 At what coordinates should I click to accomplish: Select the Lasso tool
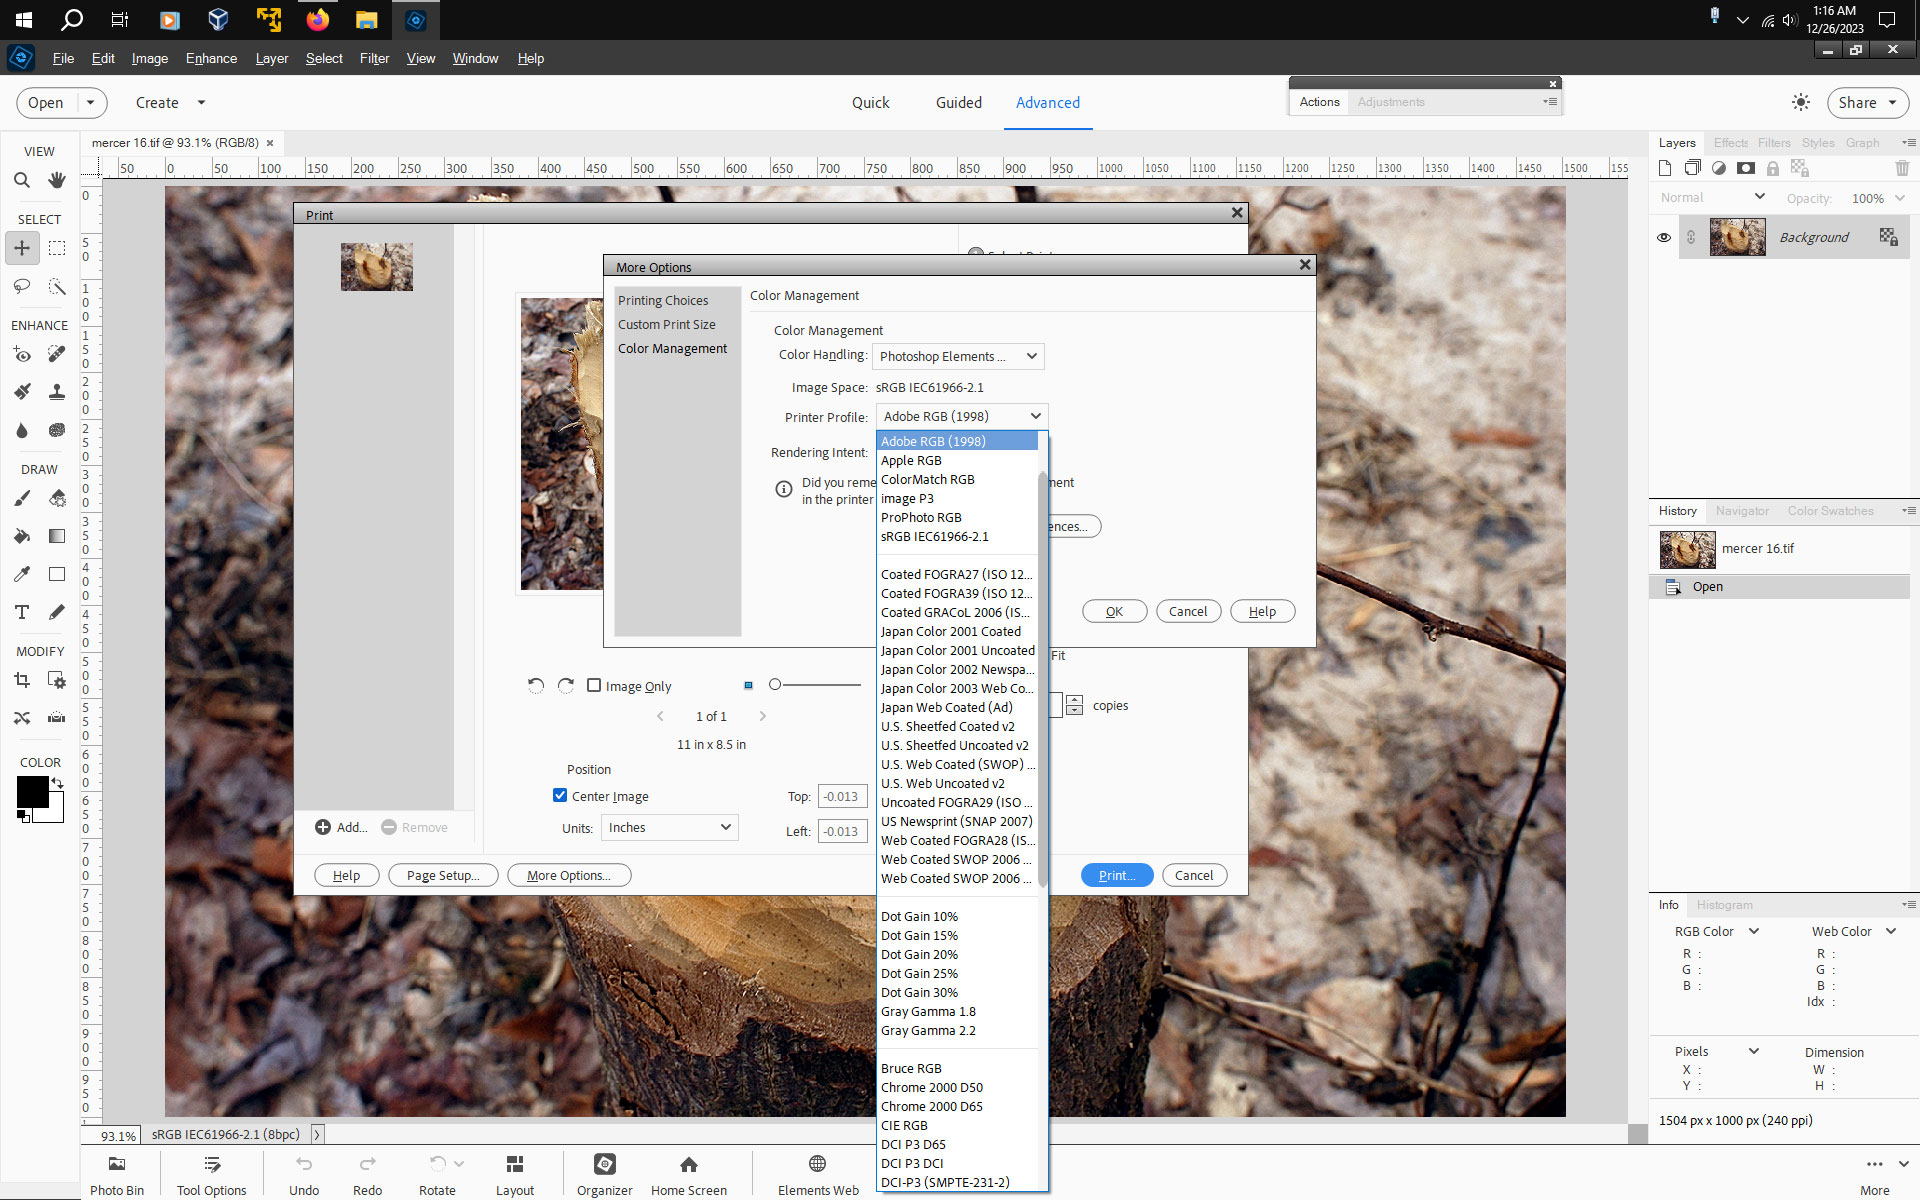click(22, 287)
